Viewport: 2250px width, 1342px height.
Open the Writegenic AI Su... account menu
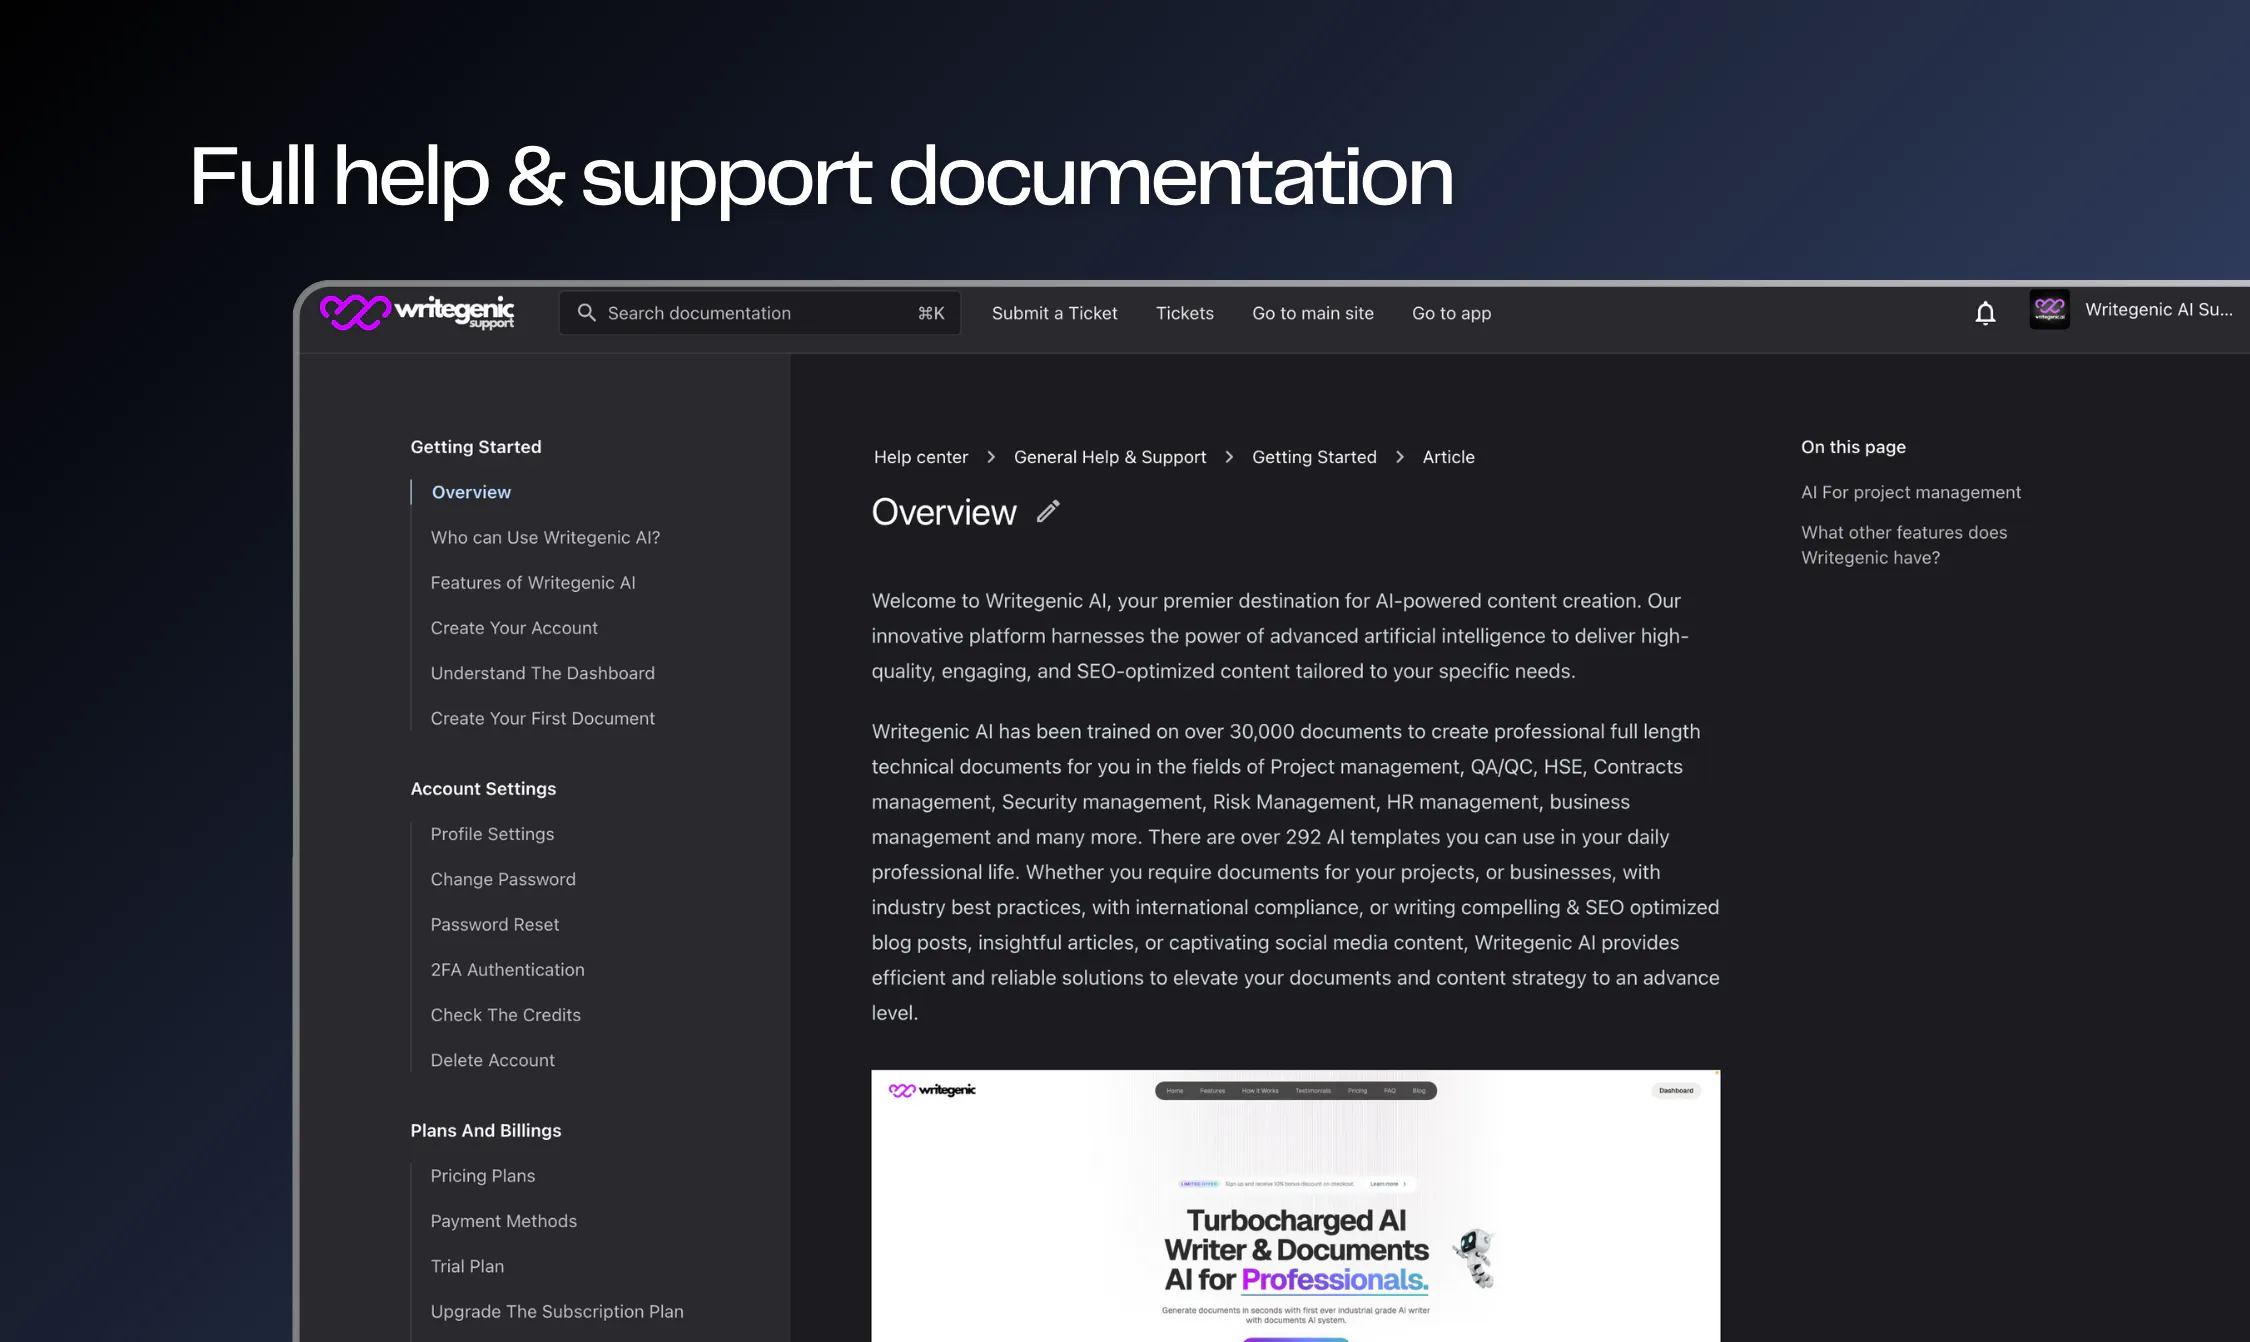coord(2158,310)
